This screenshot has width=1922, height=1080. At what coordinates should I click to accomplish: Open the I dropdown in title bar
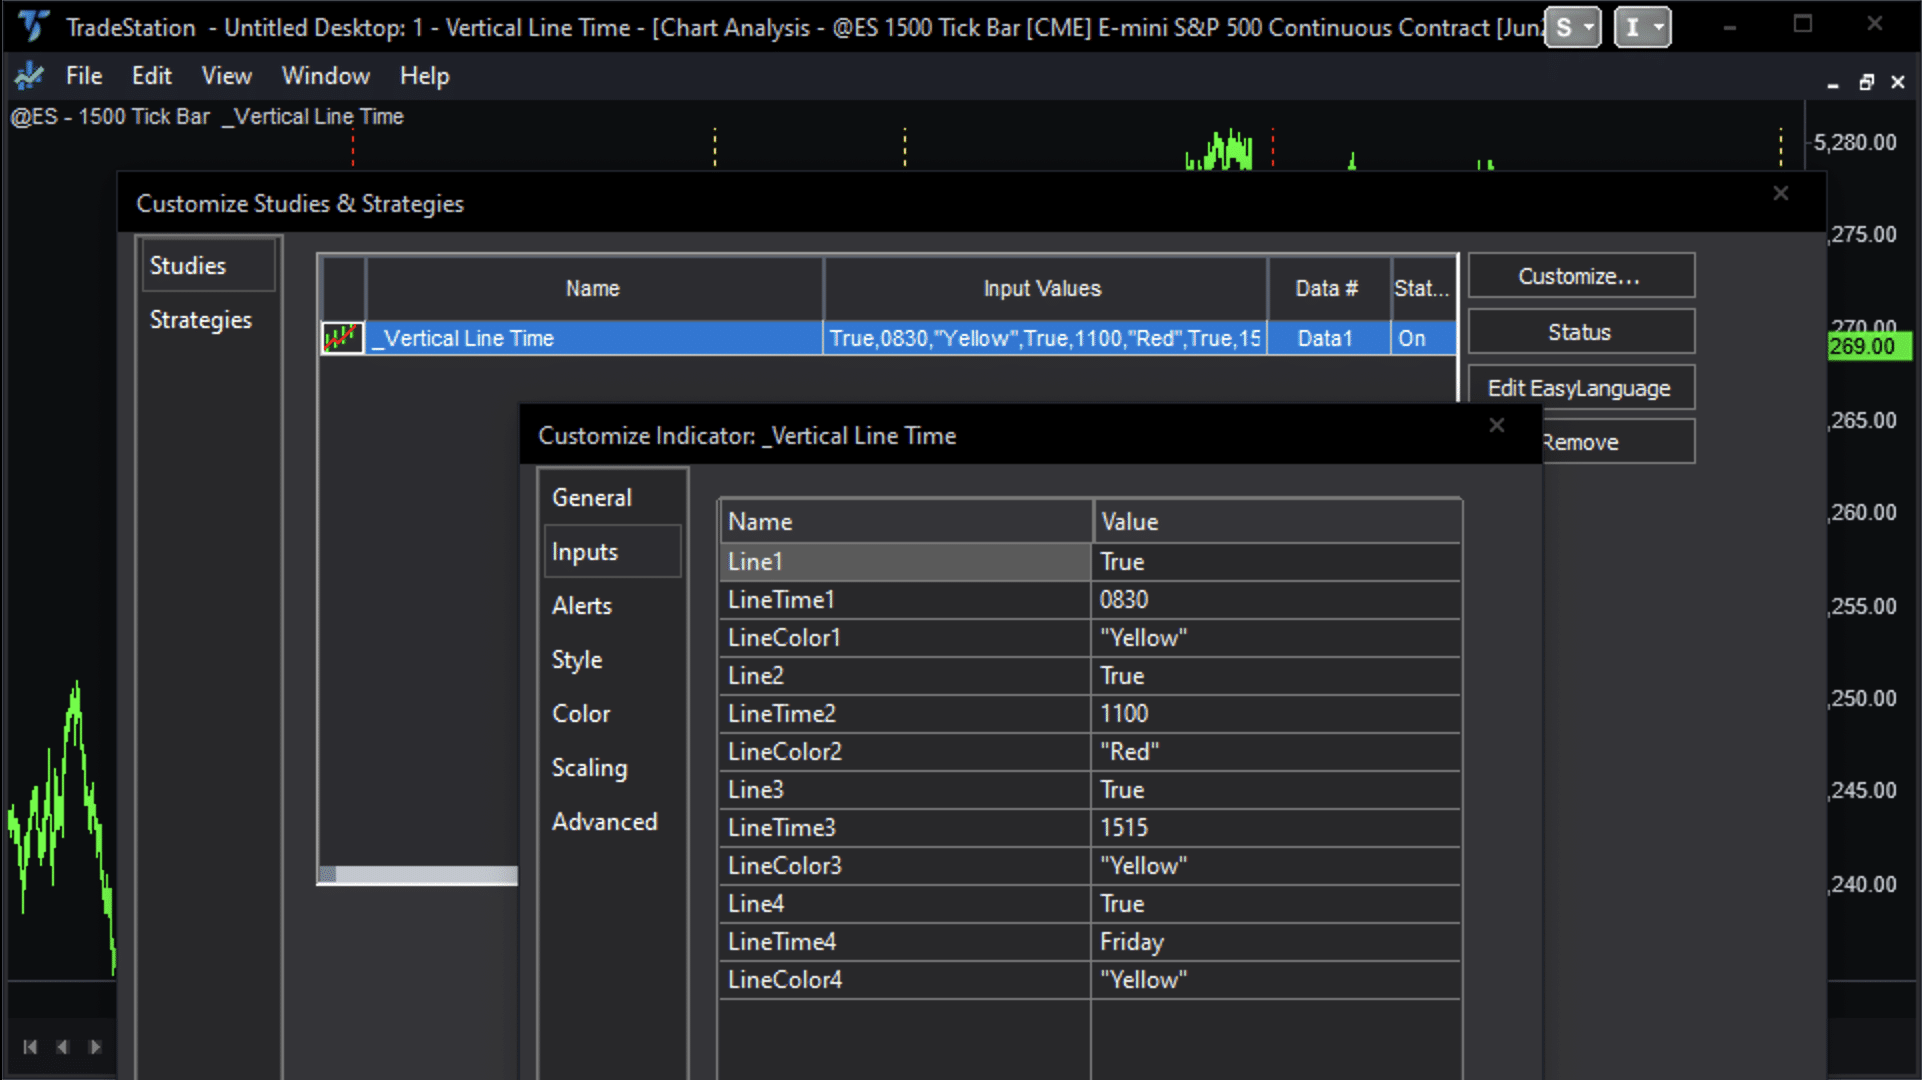1642,27
